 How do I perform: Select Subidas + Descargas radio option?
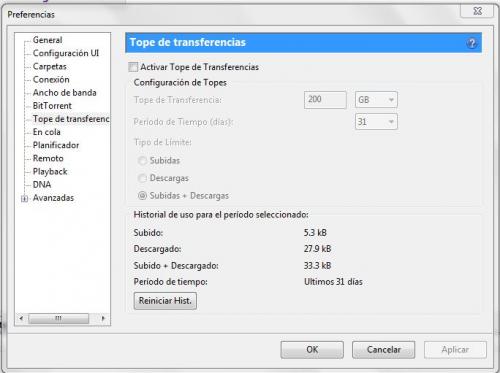point(142,196)
